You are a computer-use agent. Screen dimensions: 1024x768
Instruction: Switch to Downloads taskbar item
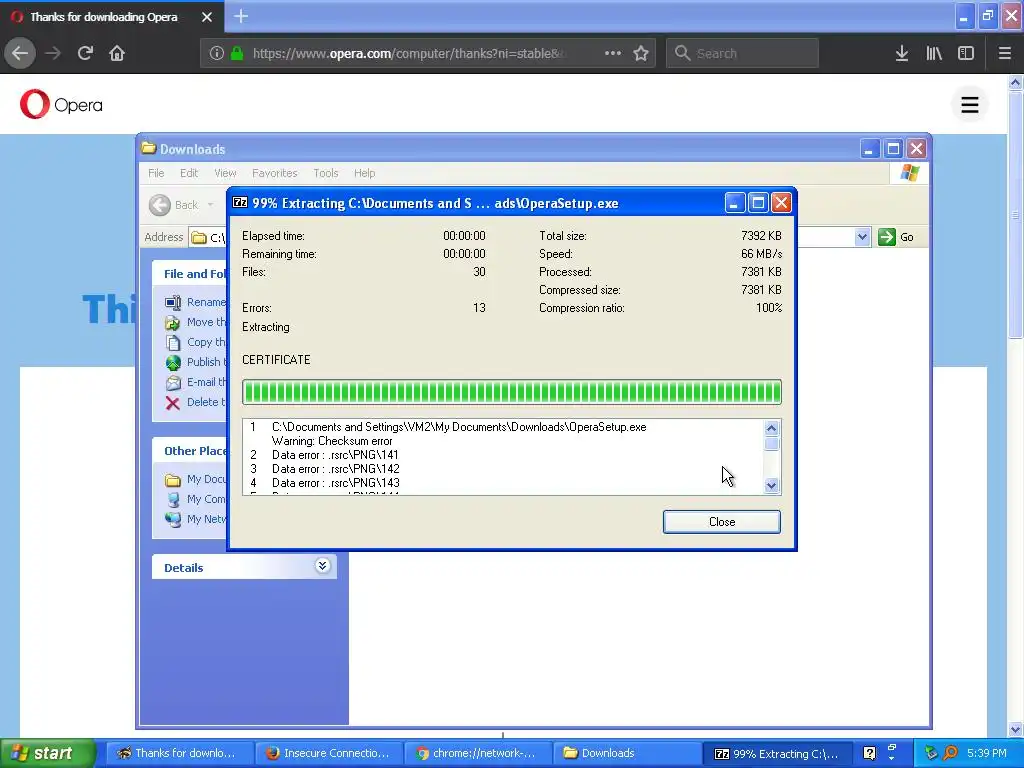coord(626,753)
